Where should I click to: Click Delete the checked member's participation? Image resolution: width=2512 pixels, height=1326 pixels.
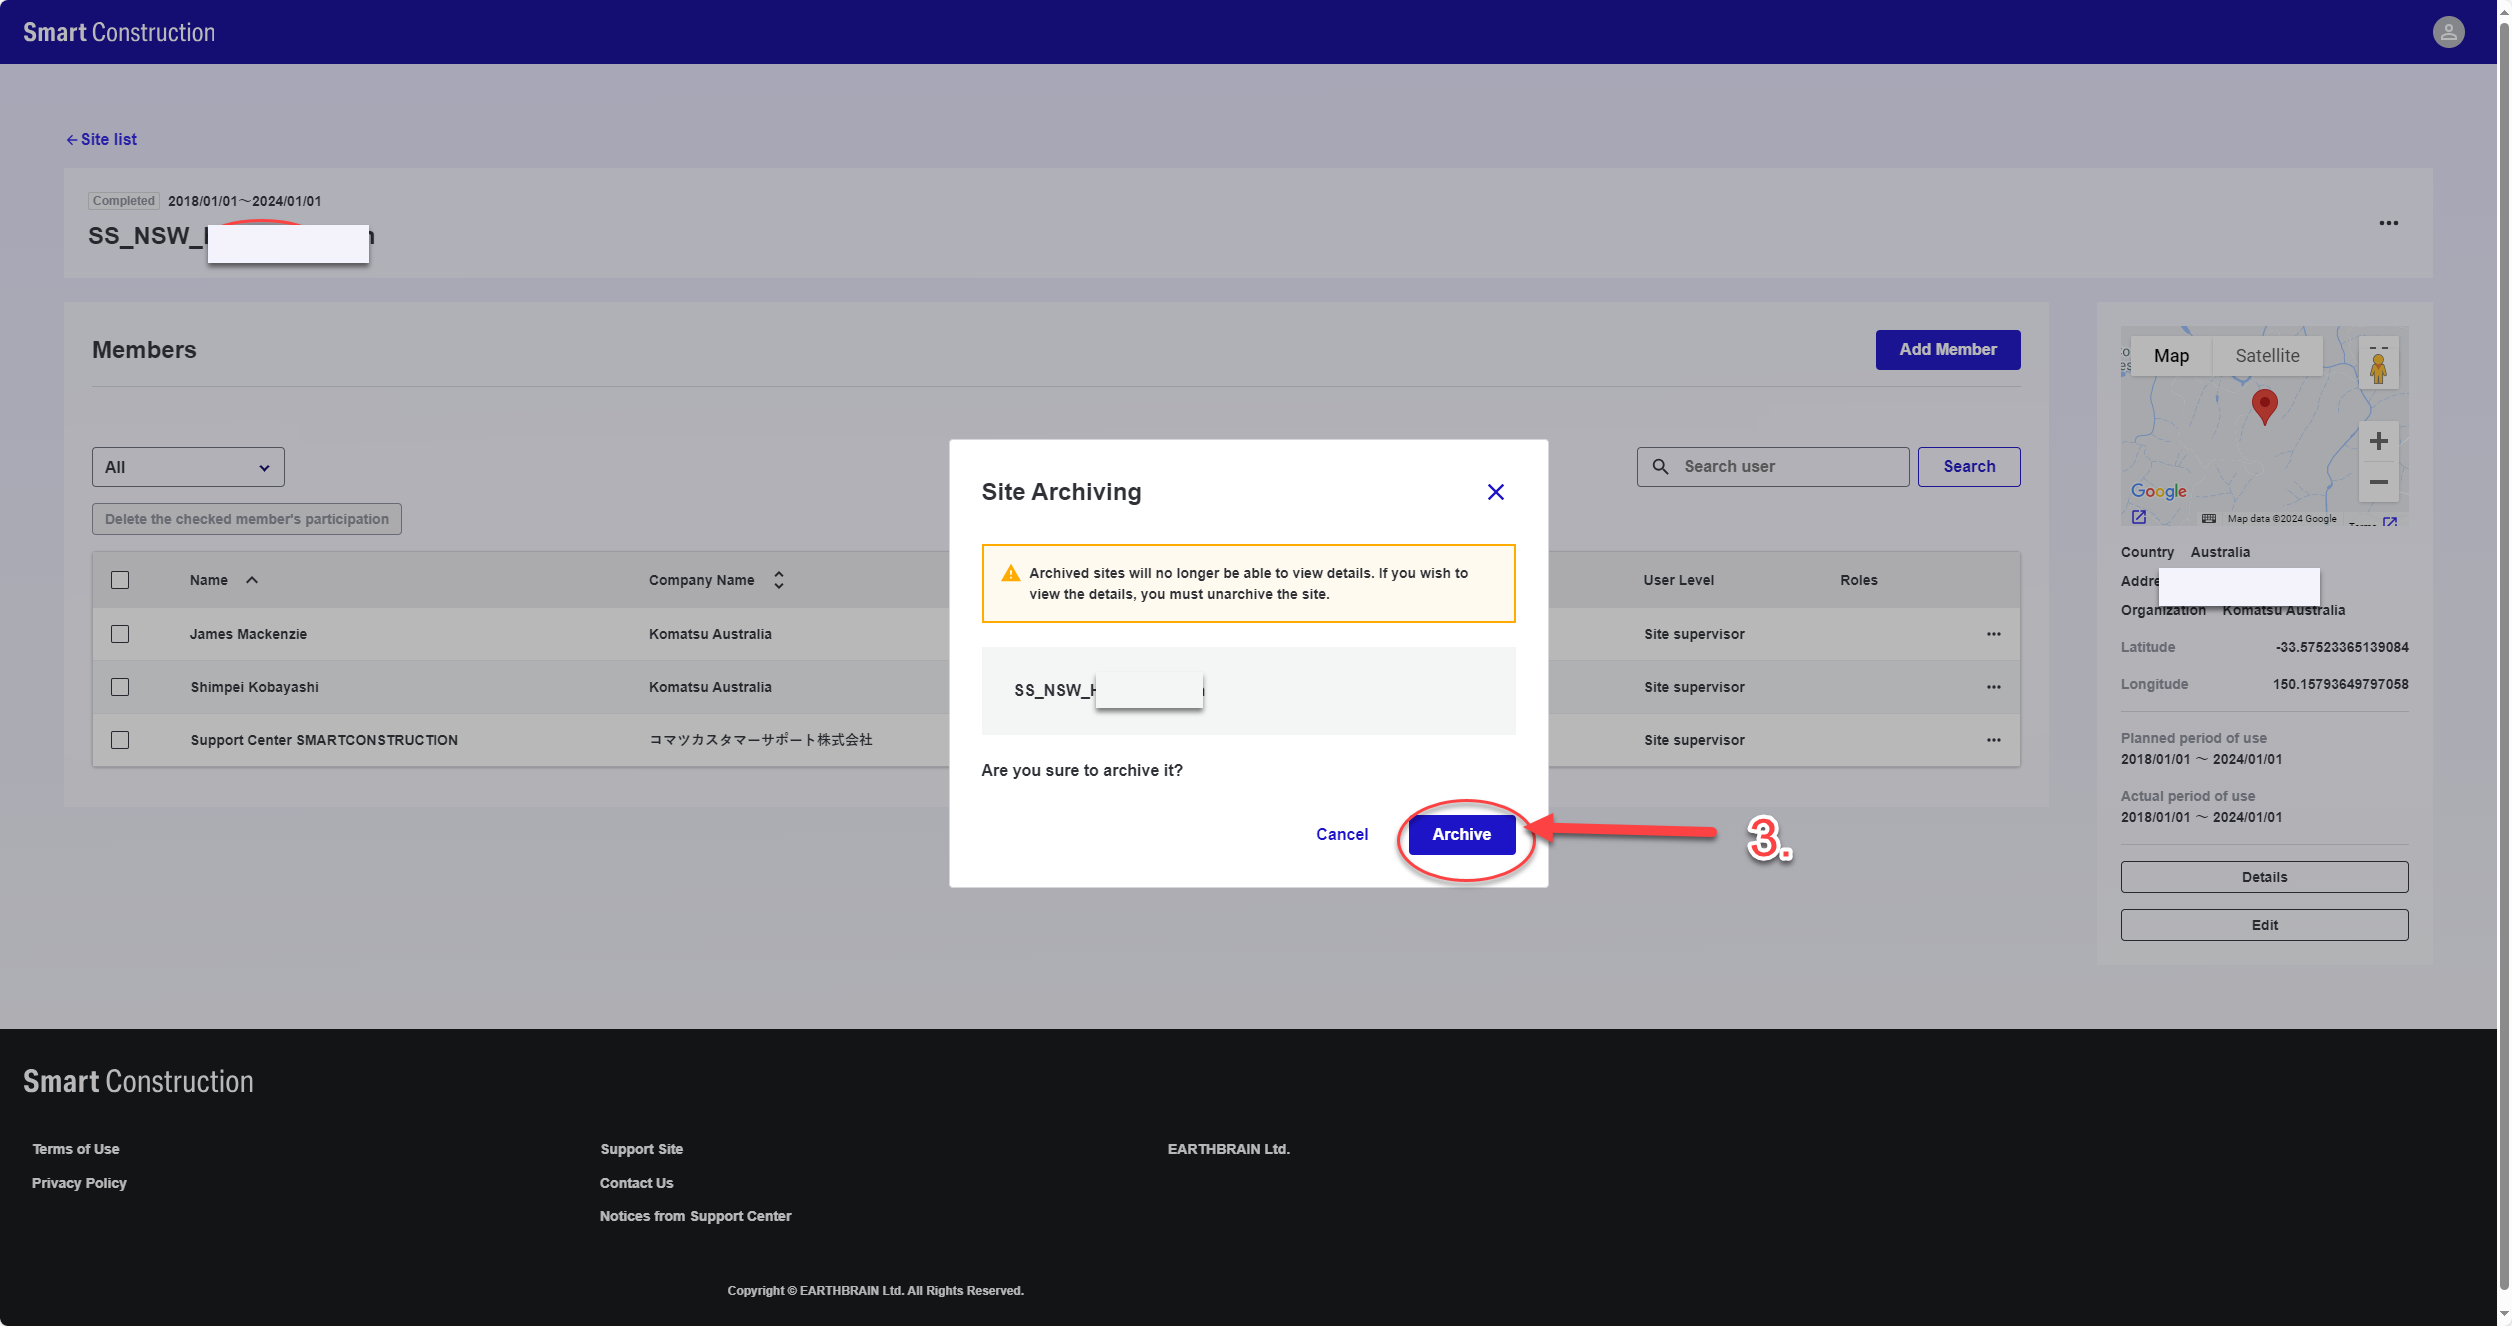coord(247,519)
